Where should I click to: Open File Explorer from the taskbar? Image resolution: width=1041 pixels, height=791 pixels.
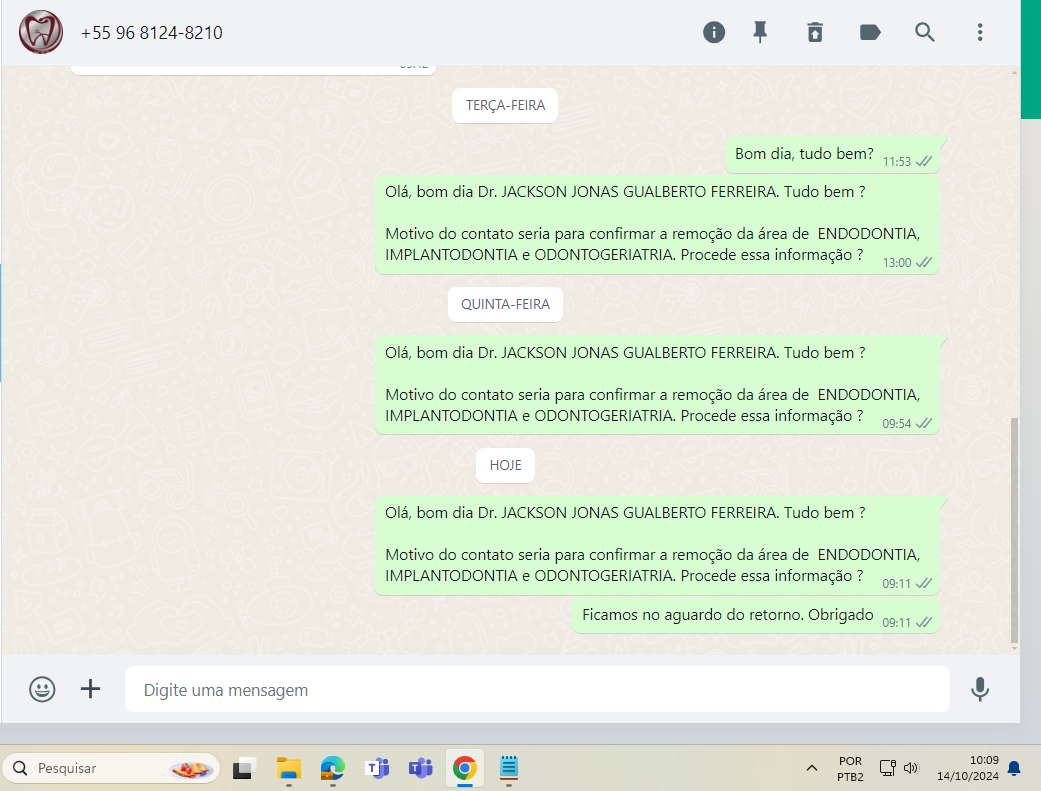289,768
